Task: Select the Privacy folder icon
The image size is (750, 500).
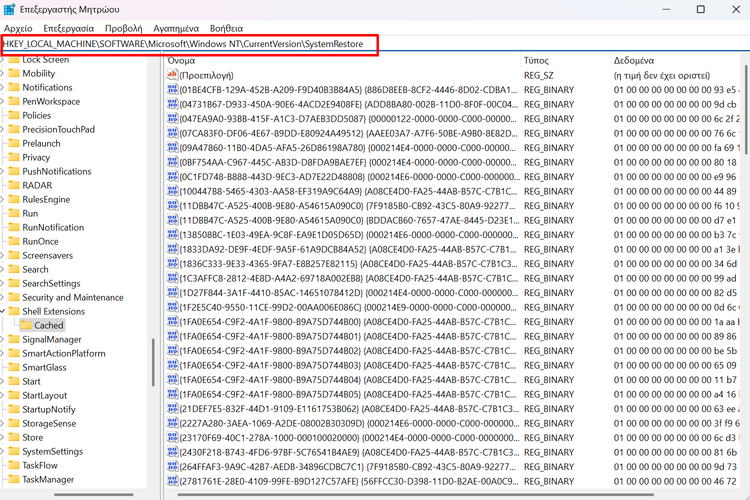Action: click(x=14, y=157)
